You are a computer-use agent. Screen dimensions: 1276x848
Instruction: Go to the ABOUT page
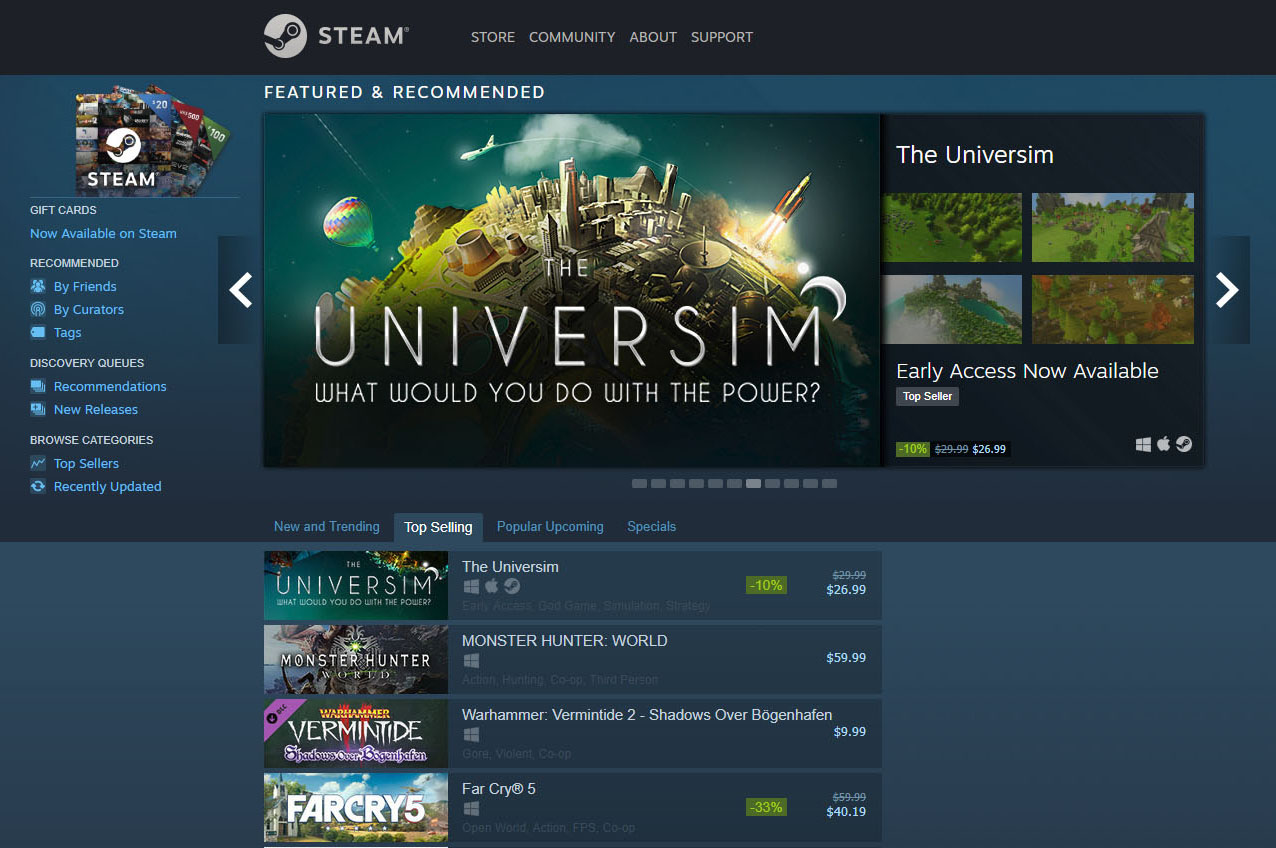653,37
